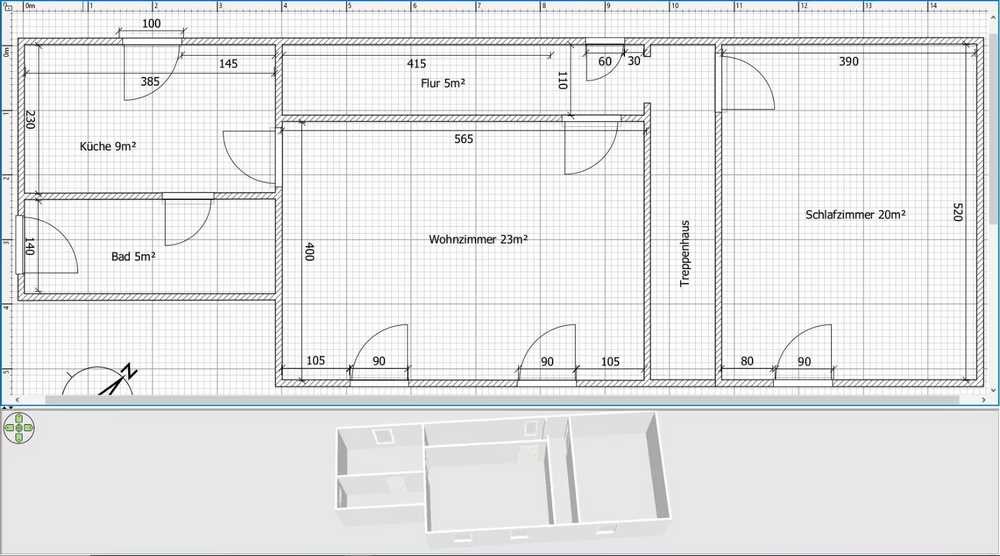The image size is (1000, 556).
Task: Select the Wohnzimmer 23m² room label
Action: 478,239
